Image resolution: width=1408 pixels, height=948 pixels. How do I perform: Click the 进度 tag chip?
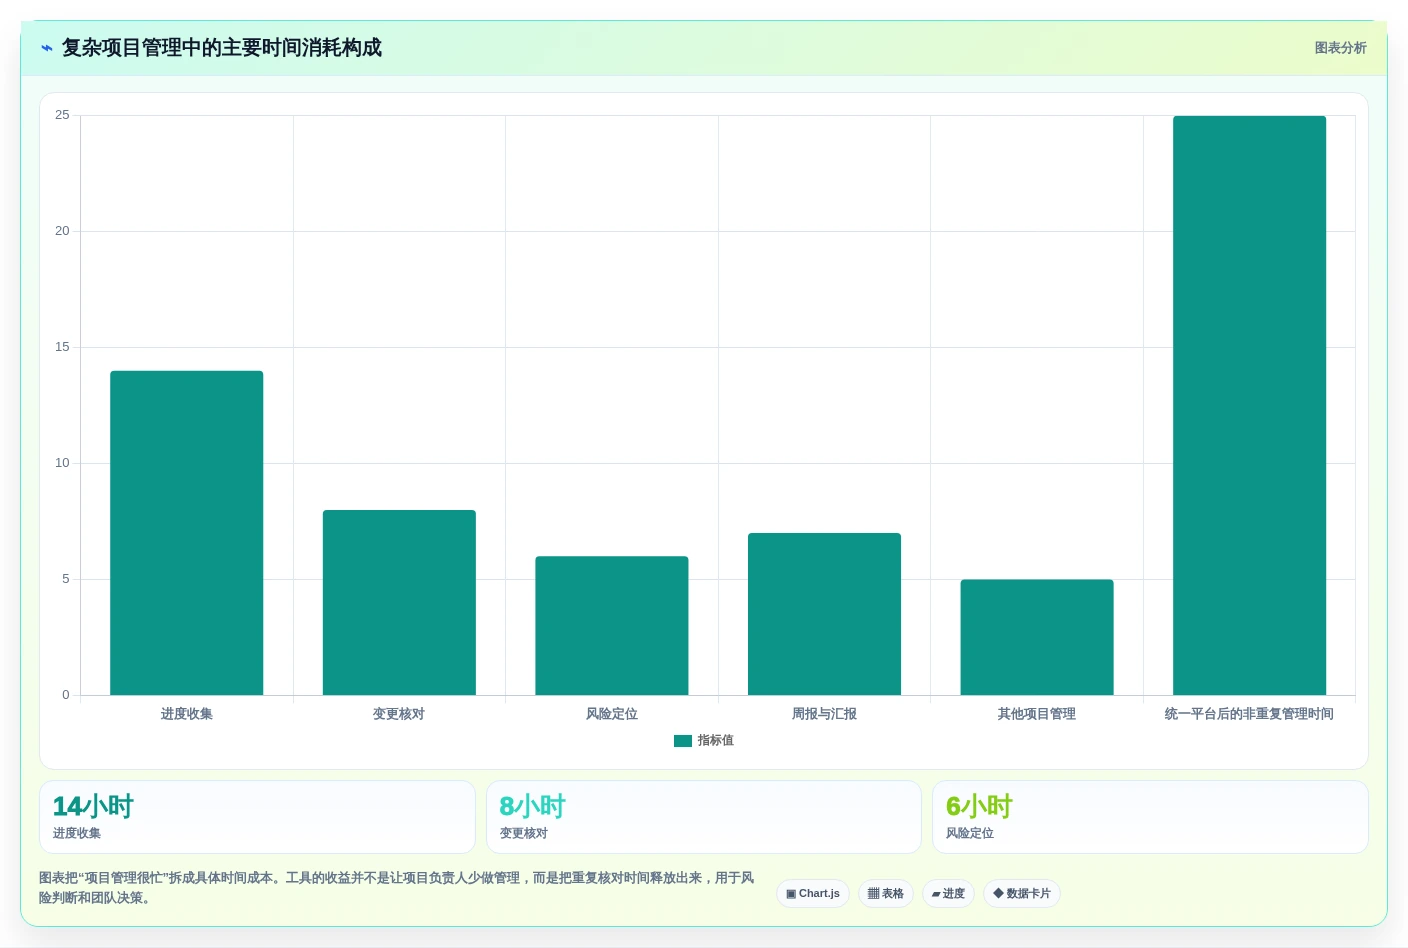coord(948,894)
